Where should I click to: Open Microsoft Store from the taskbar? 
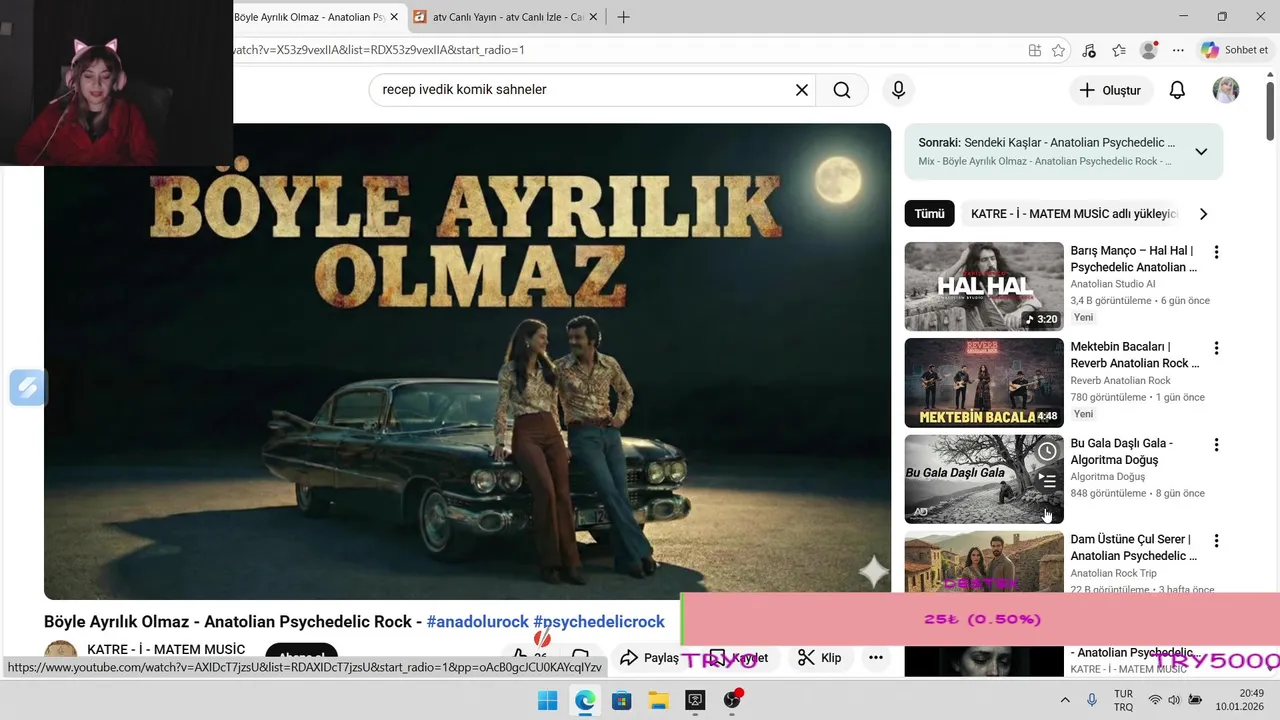point(621,700)
